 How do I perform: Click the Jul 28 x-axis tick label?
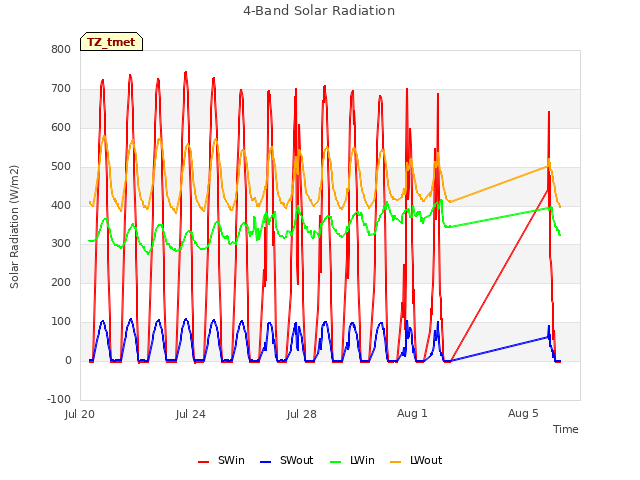[302, 414]
